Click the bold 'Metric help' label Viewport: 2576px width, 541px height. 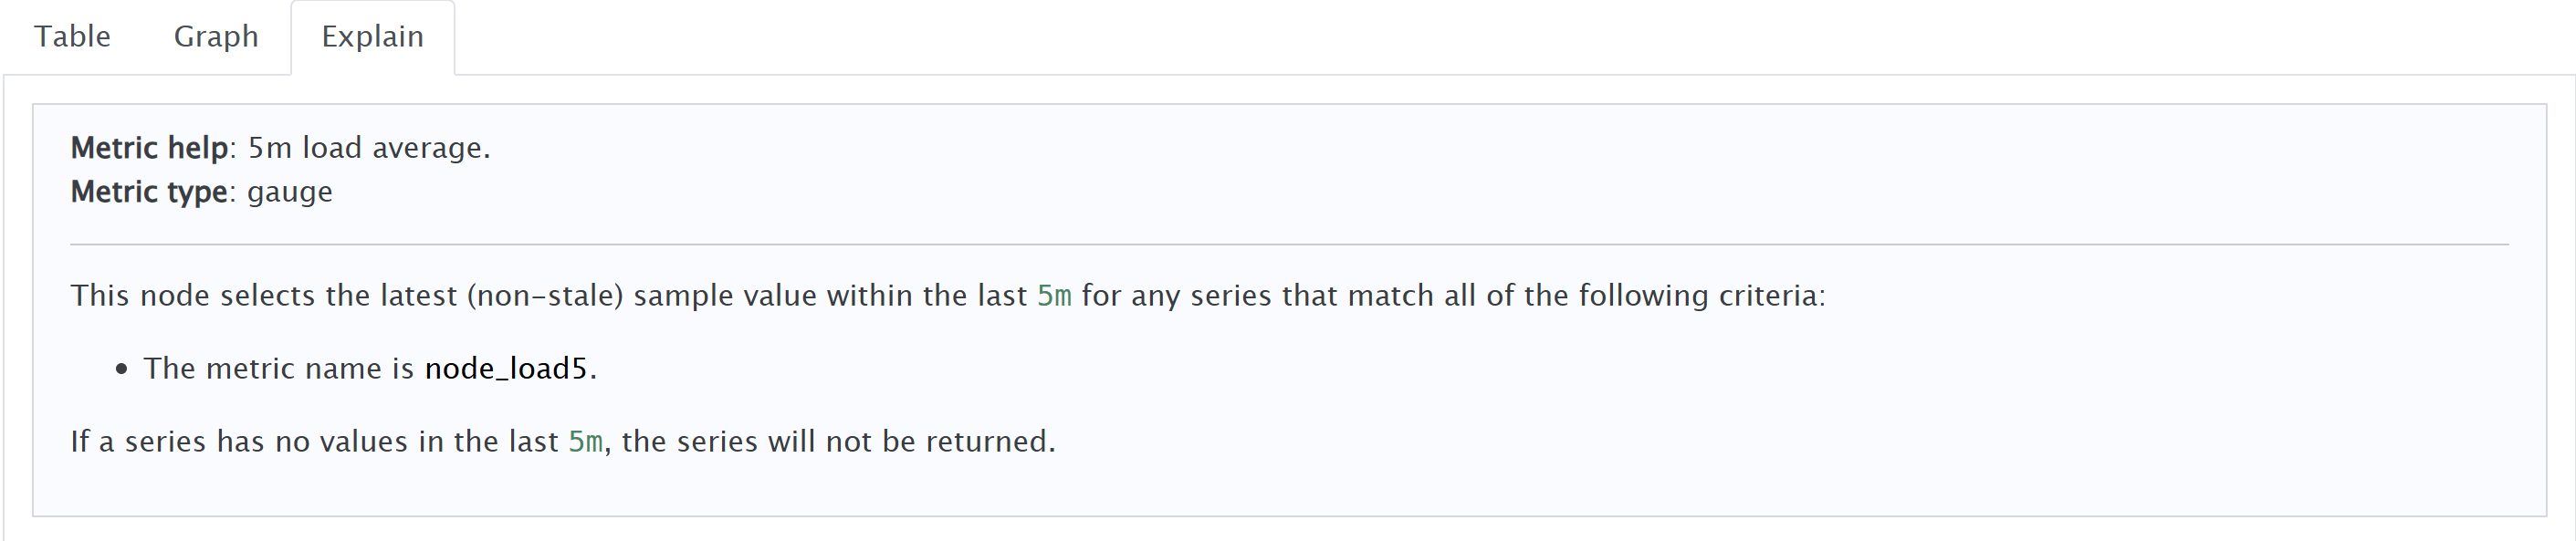coord(149,148)
